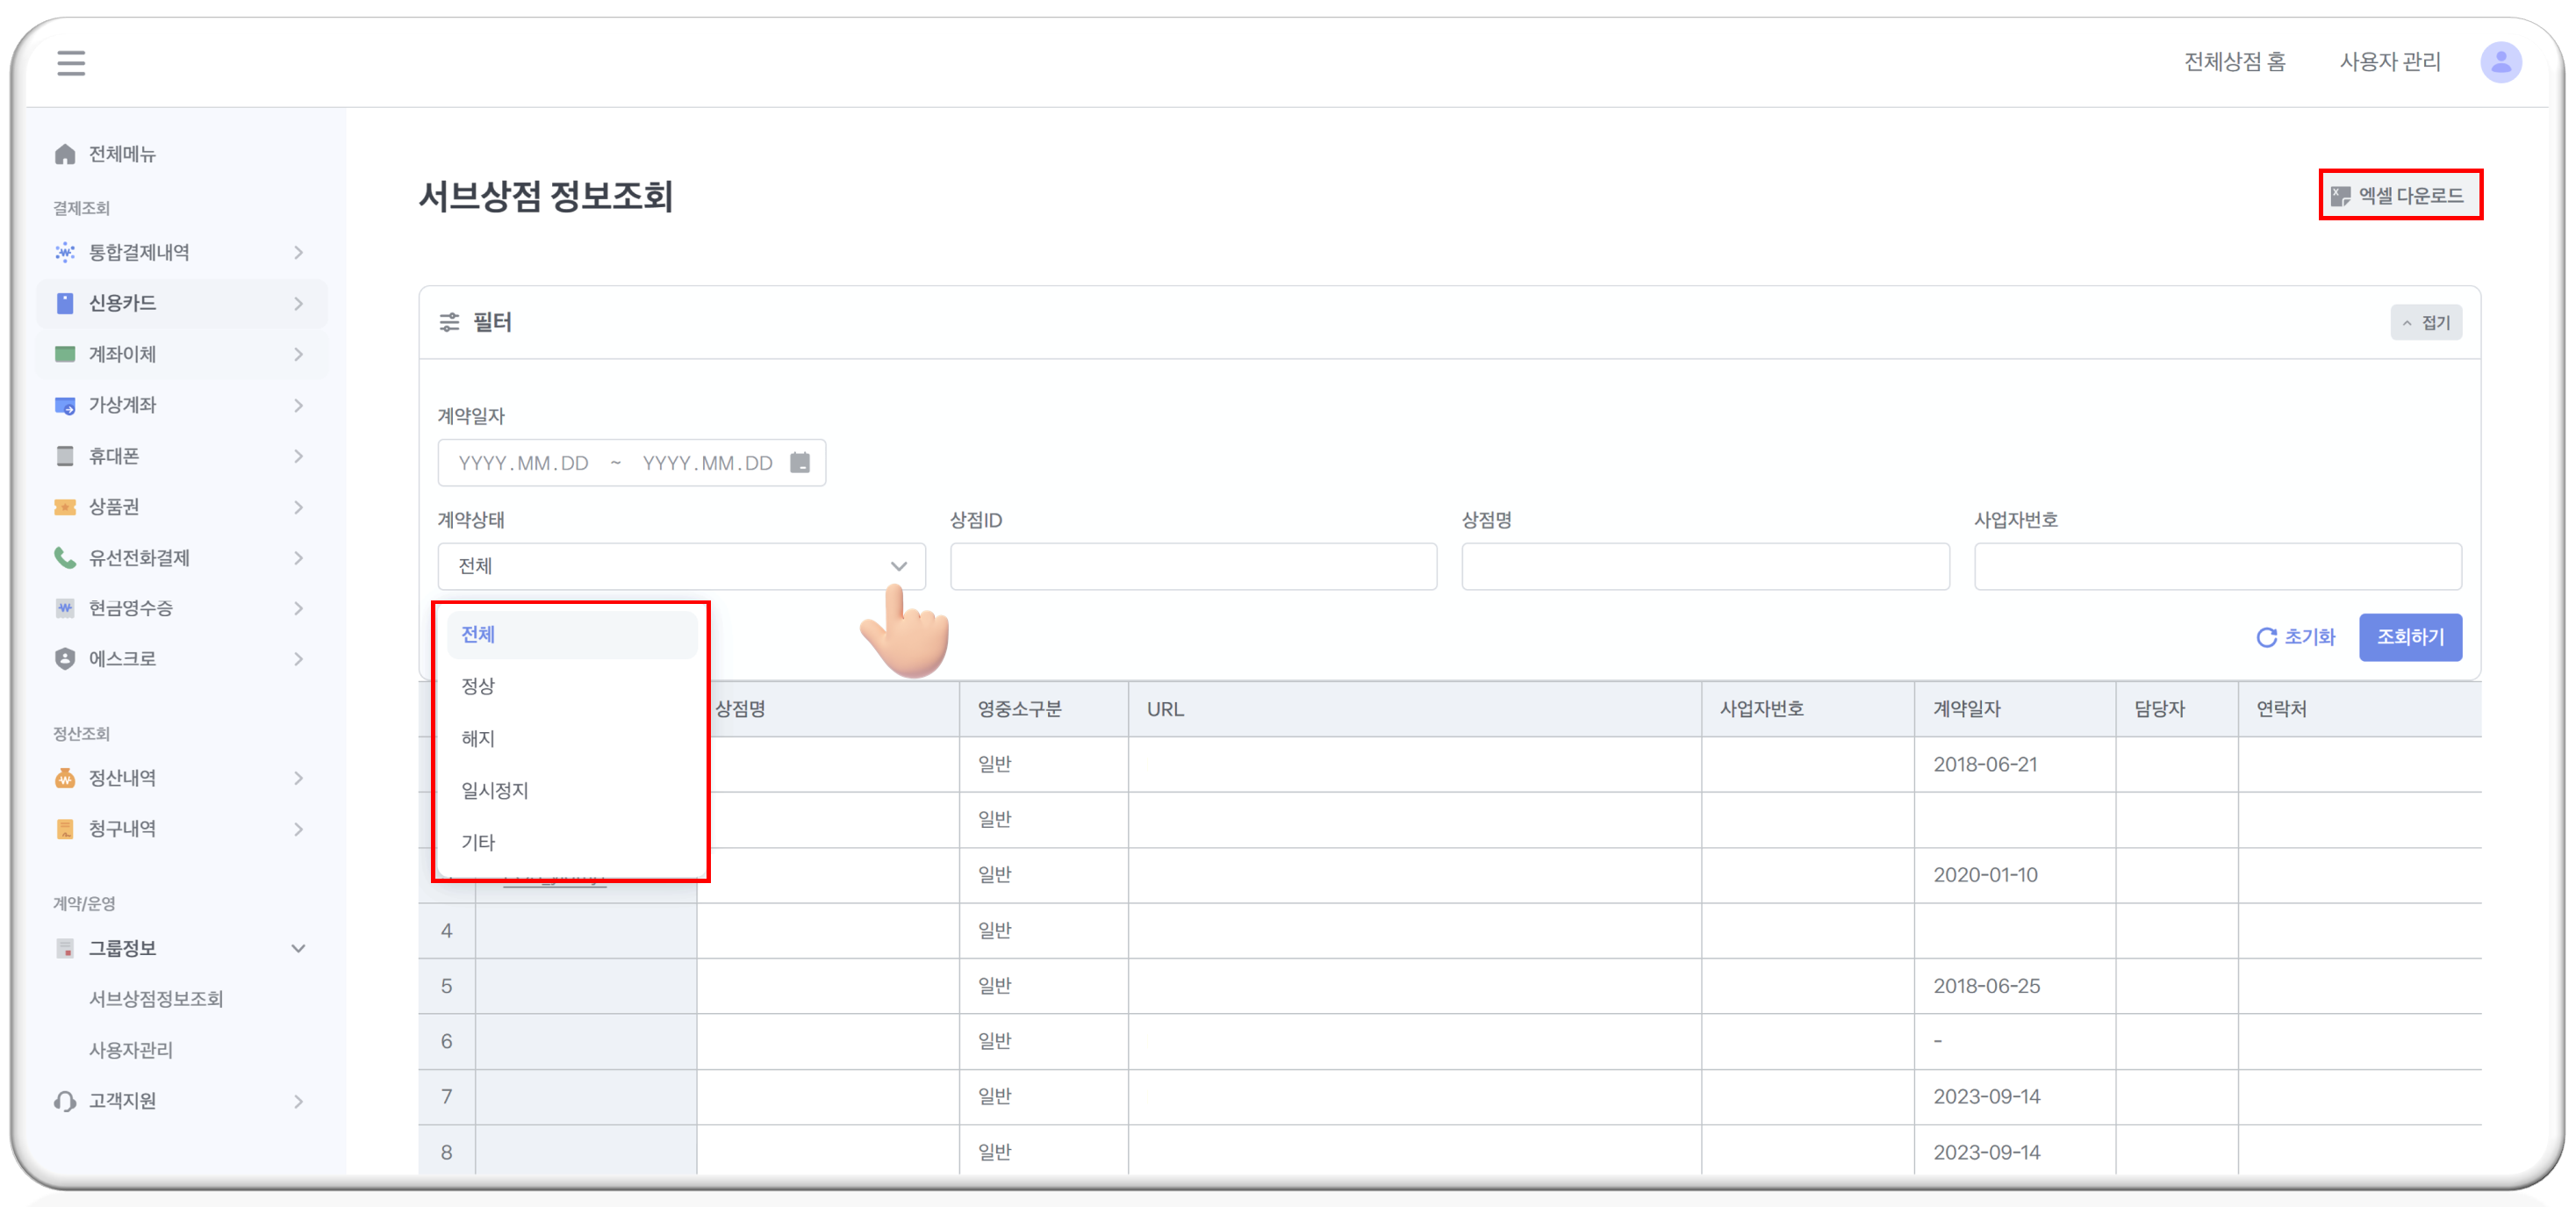Click the calendar icon in contract date field
The width and height of the screenshot is (2576, 1207).
(800, 463)
